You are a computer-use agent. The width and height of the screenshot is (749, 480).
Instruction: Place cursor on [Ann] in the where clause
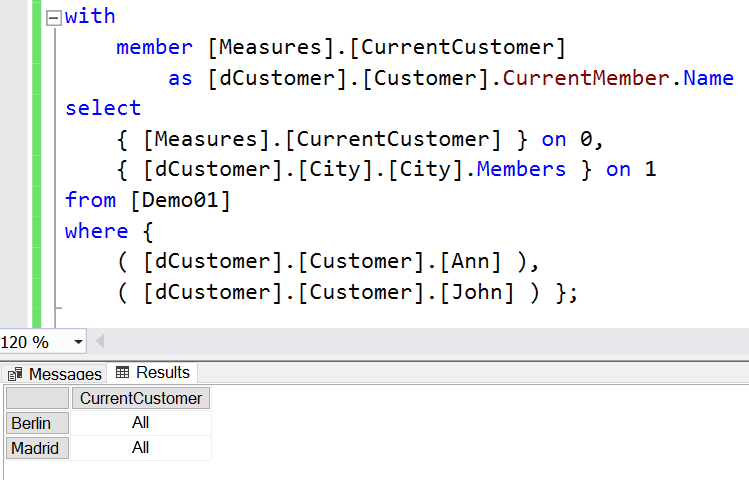pyautogui.click(x=472, y=262)
